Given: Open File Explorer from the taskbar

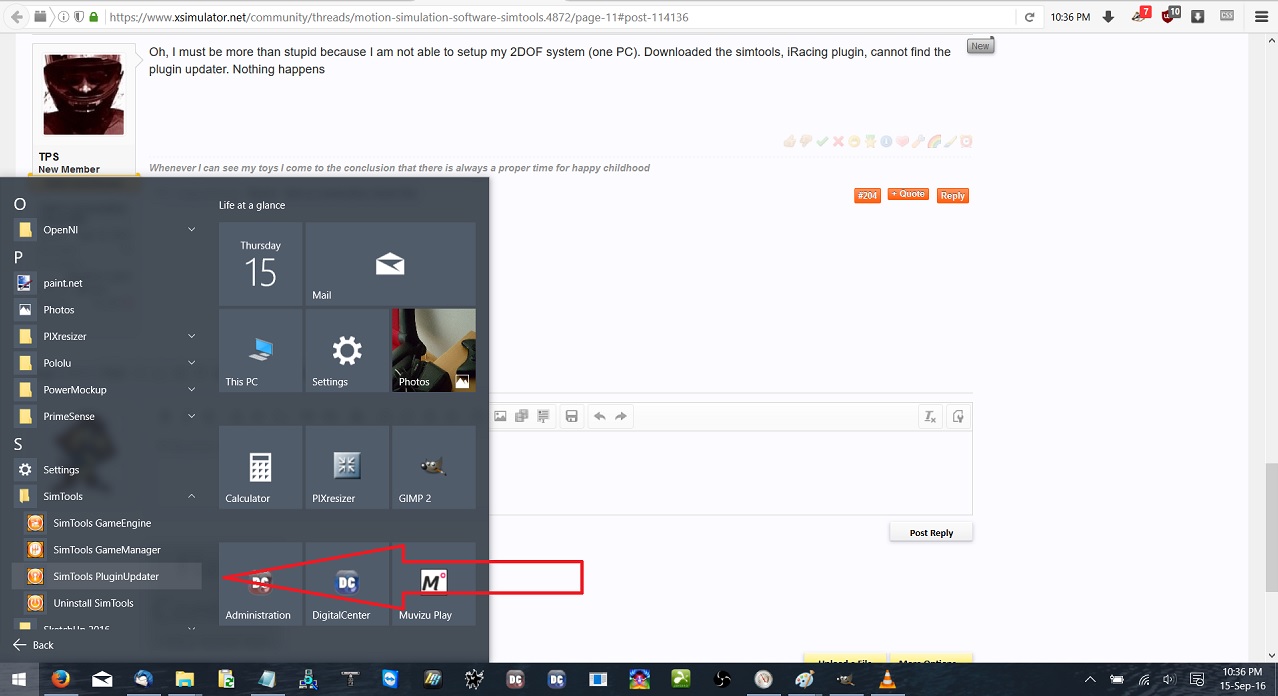Looking at the screenshot, I should tap(184, 680).
